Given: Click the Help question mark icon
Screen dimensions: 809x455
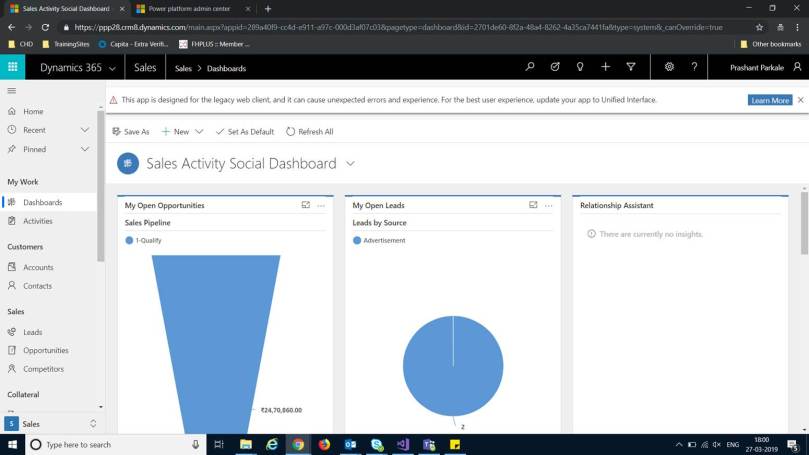Looking at the screenshot, I should (694, 67).
